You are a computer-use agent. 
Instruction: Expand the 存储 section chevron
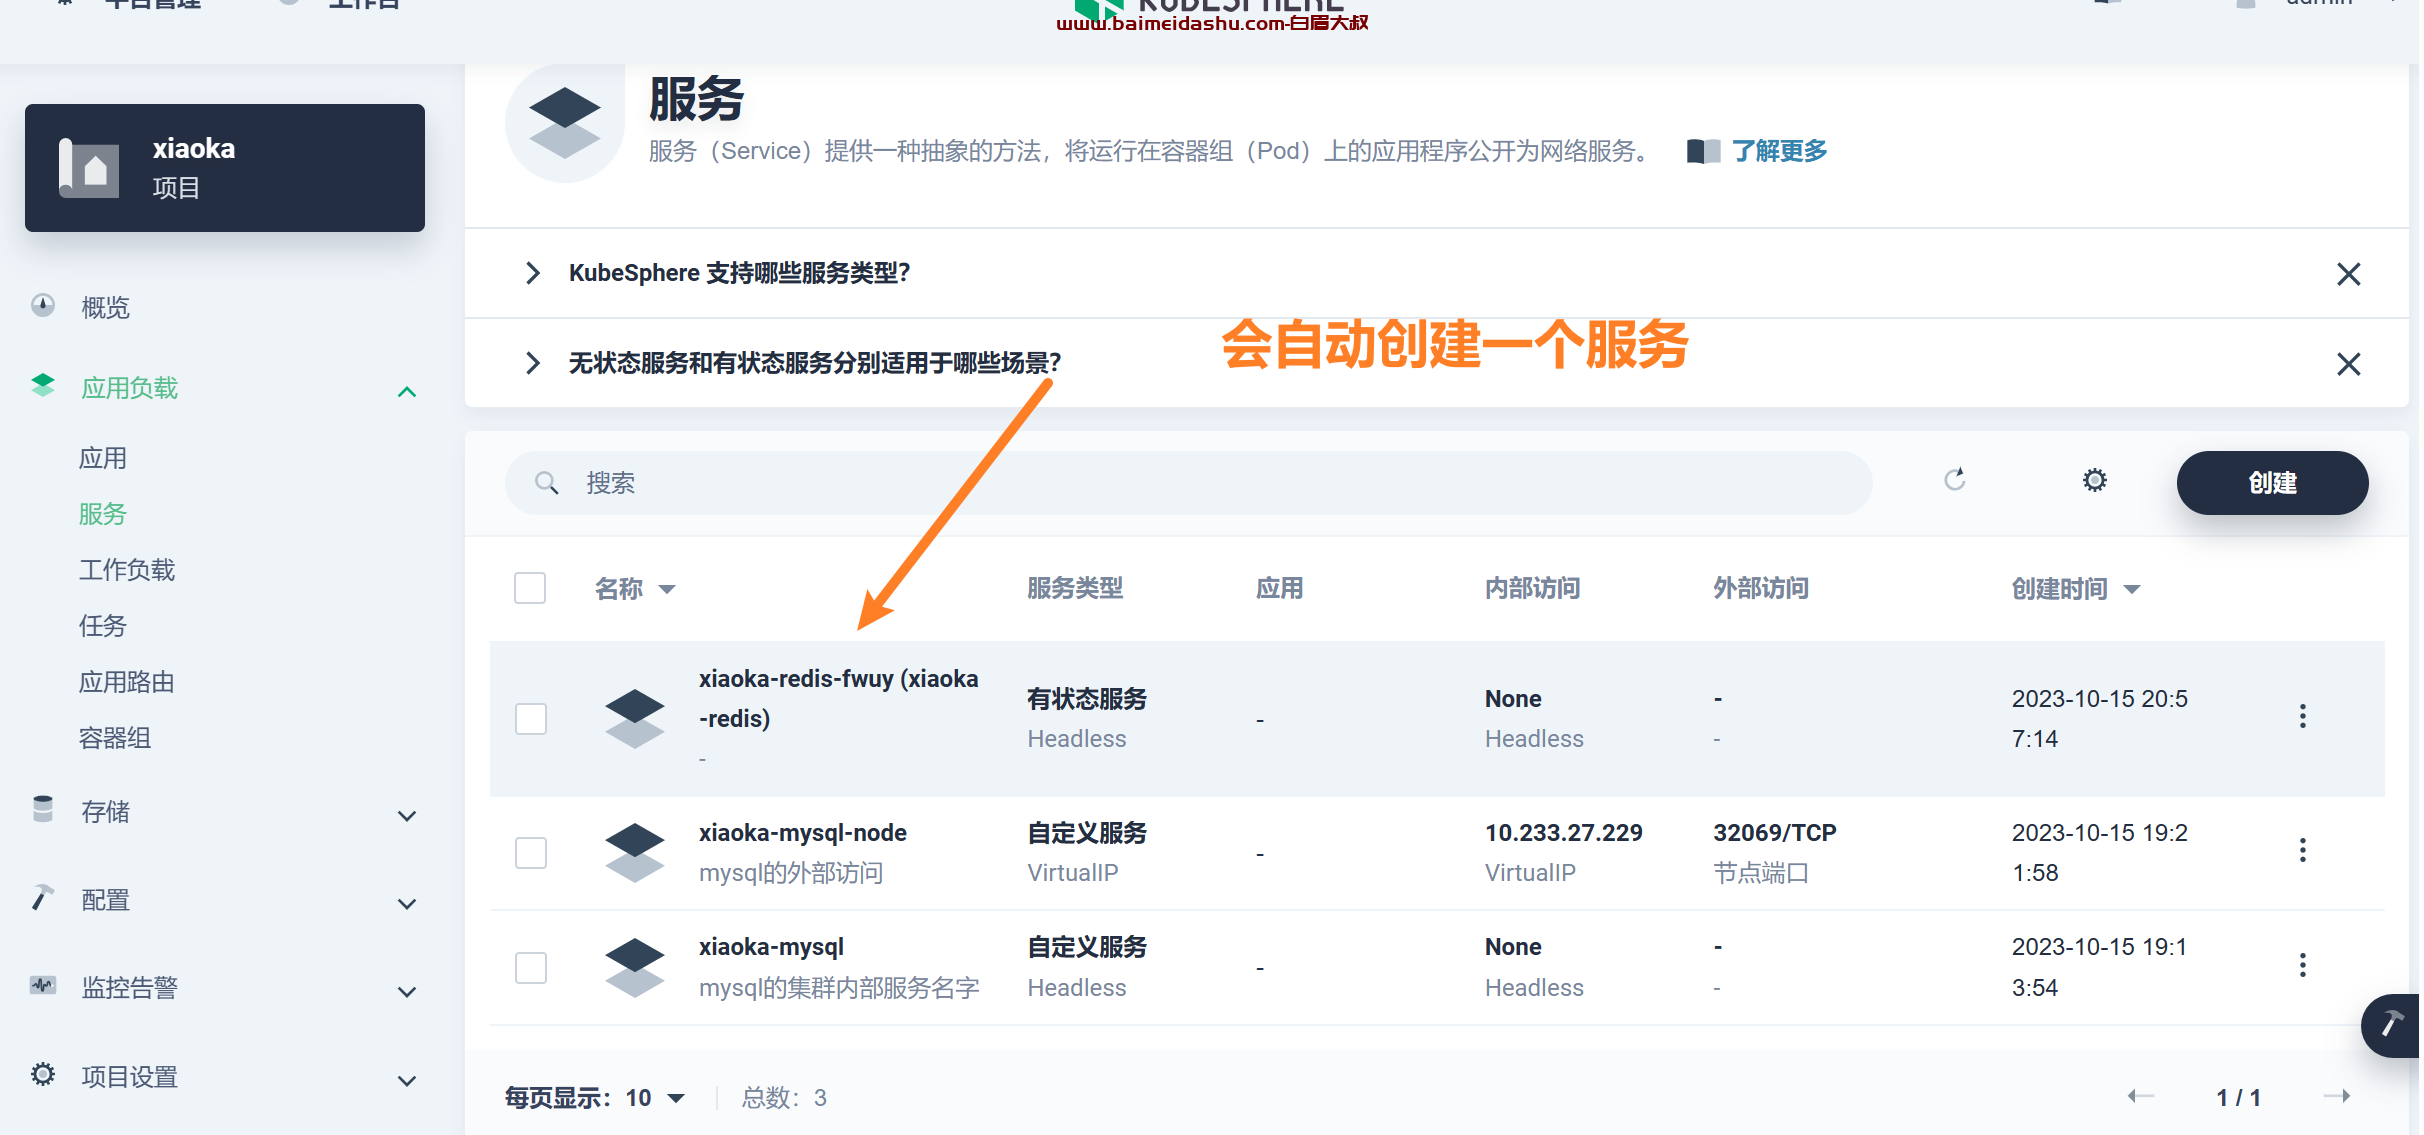pyautogui.click(x=407, y=816)
